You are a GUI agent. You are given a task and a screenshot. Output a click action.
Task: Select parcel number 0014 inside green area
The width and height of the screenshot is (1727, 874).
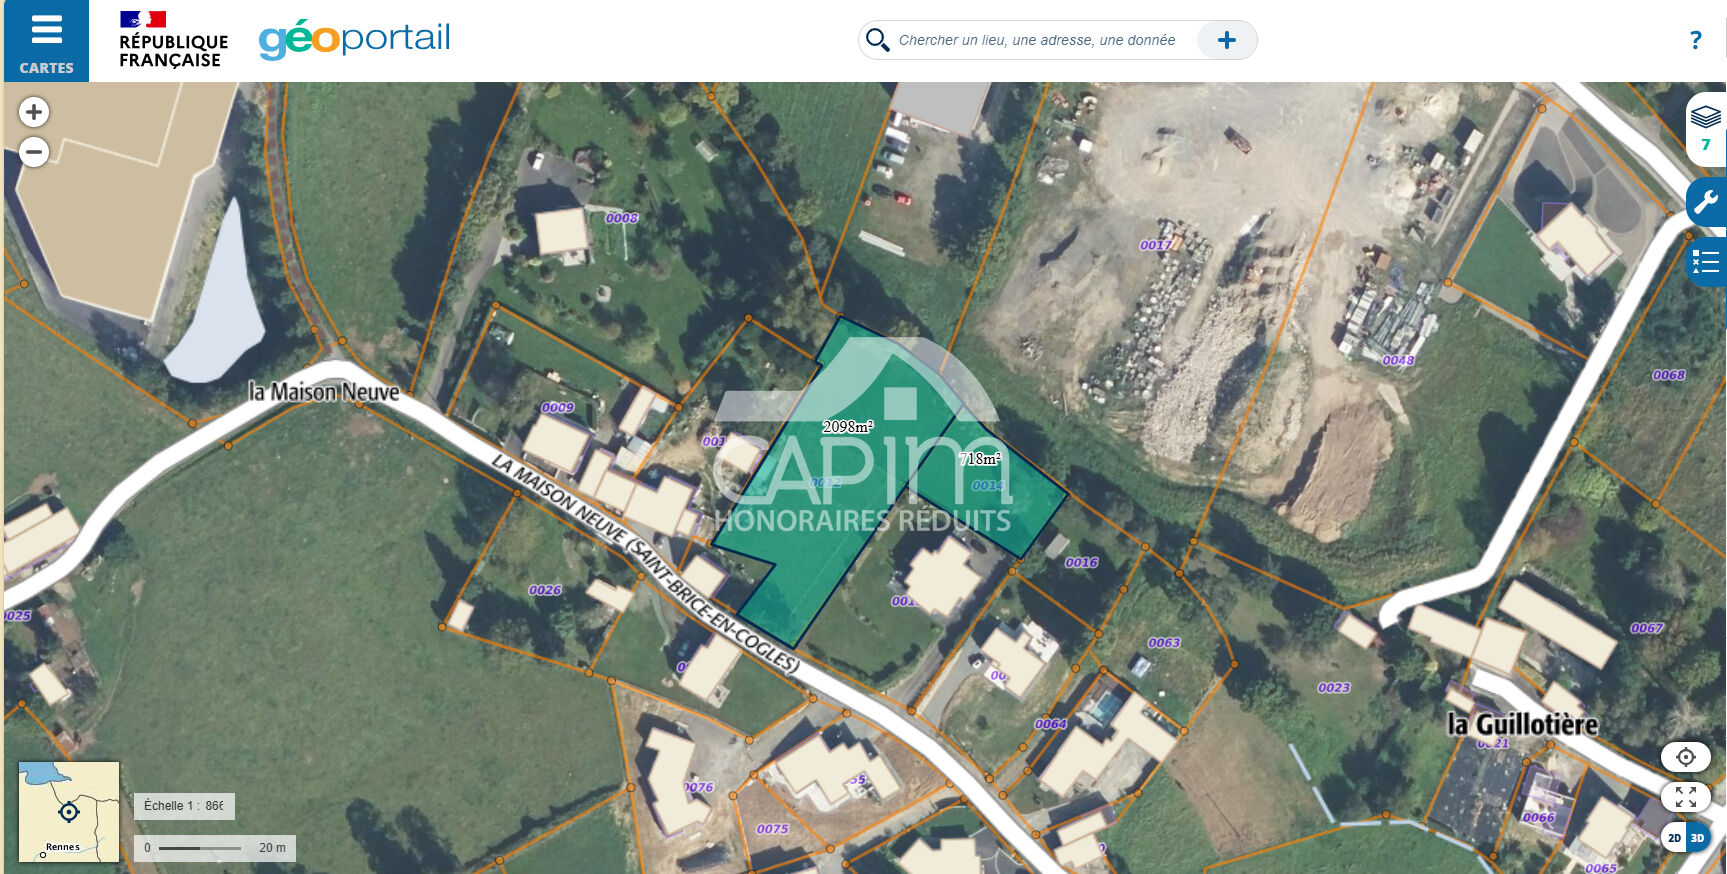point(988,486)
